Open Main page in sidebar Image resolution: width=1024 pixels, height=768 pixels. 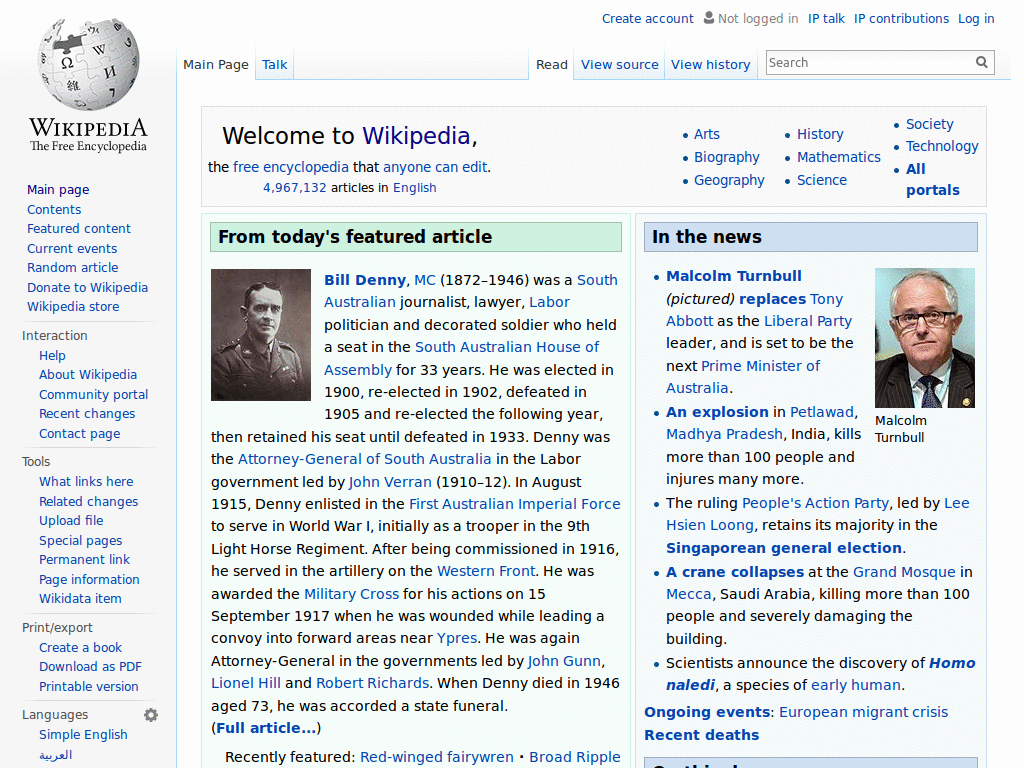click(58, 189)
